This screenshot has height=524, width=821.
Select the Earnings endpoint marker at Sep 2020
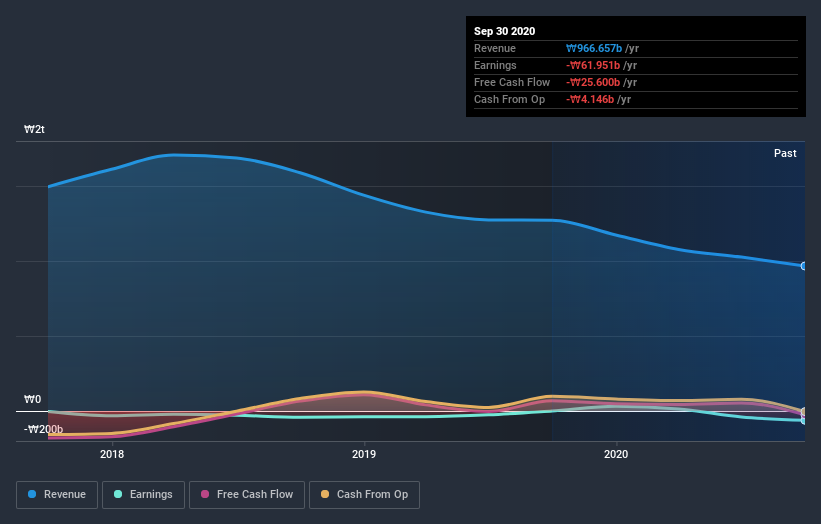click(804, 420)
